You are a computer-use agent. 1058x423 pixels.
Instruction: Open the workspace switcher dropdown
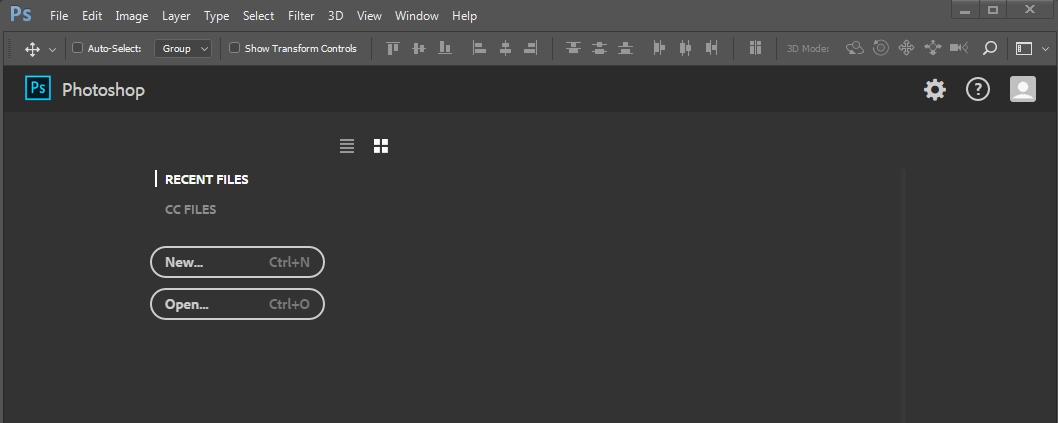pos(1032,49)
